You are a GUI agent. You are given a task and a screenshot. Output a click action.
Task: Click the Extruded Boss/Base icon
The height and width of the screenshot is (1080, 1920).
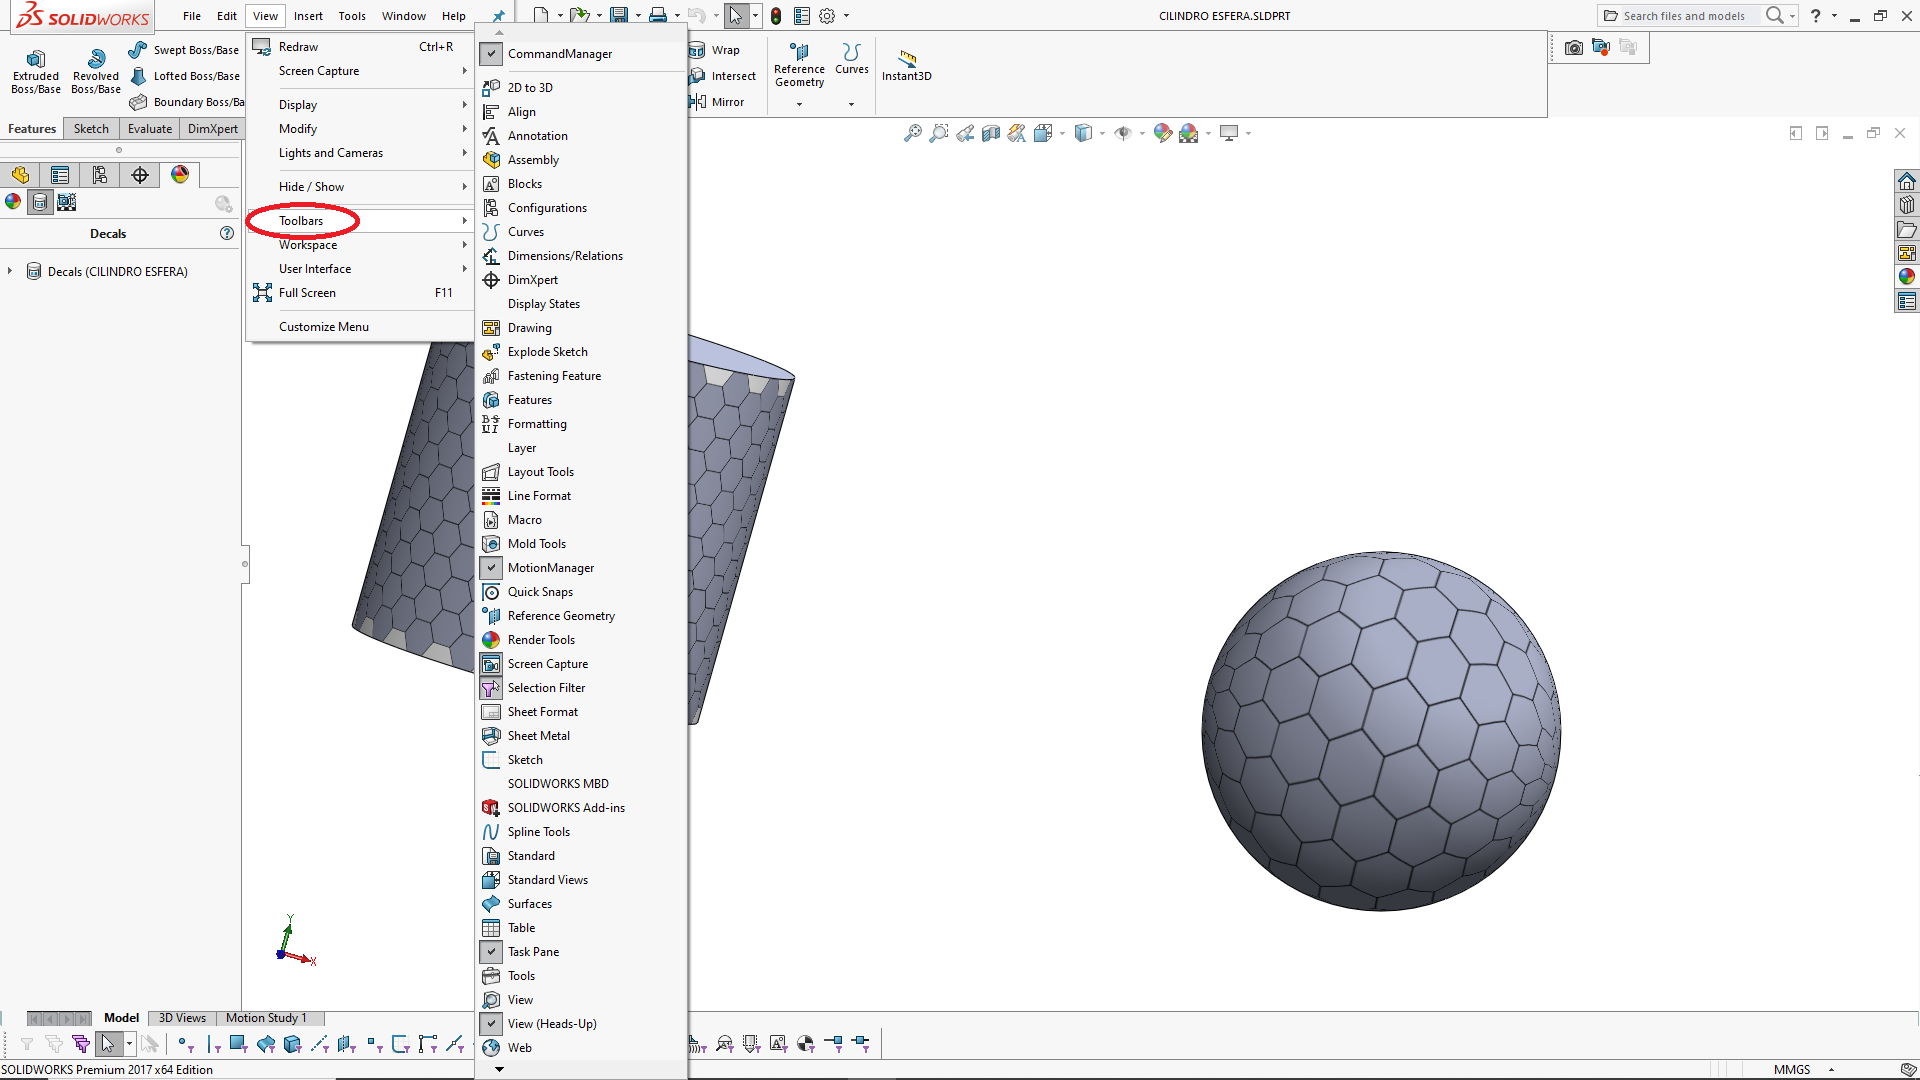36,59
